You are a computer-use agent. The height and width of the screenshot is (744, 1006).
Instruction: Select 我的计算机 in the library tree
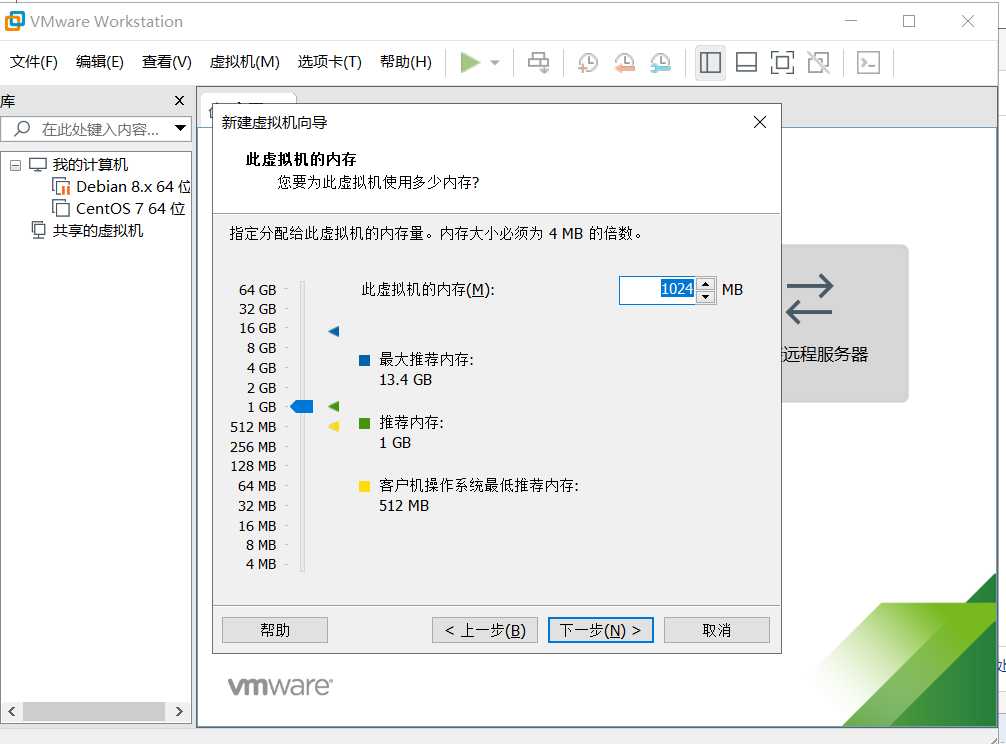click(90, 165)
